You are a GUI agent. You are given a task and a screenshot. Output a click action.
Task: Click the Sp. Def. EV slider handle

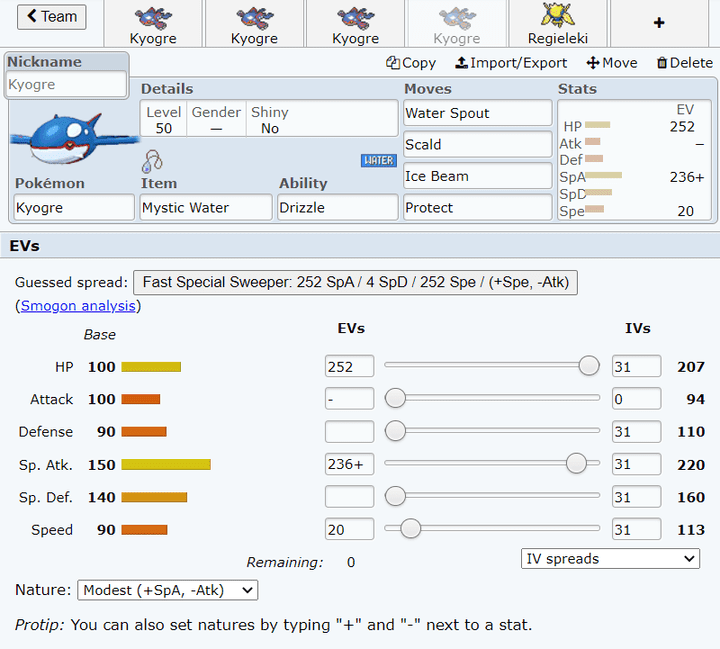coord(395,496)
